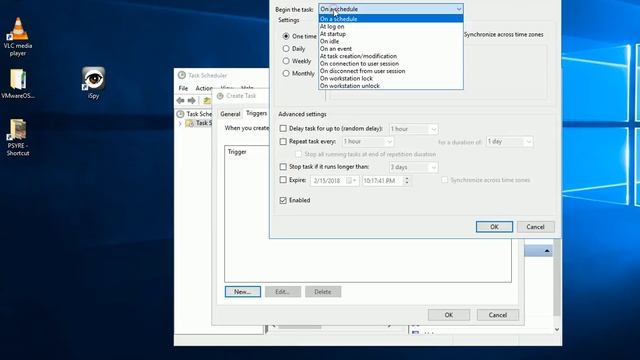Choose At task creation/modification option
640x360 pixels.
(391, 56)
